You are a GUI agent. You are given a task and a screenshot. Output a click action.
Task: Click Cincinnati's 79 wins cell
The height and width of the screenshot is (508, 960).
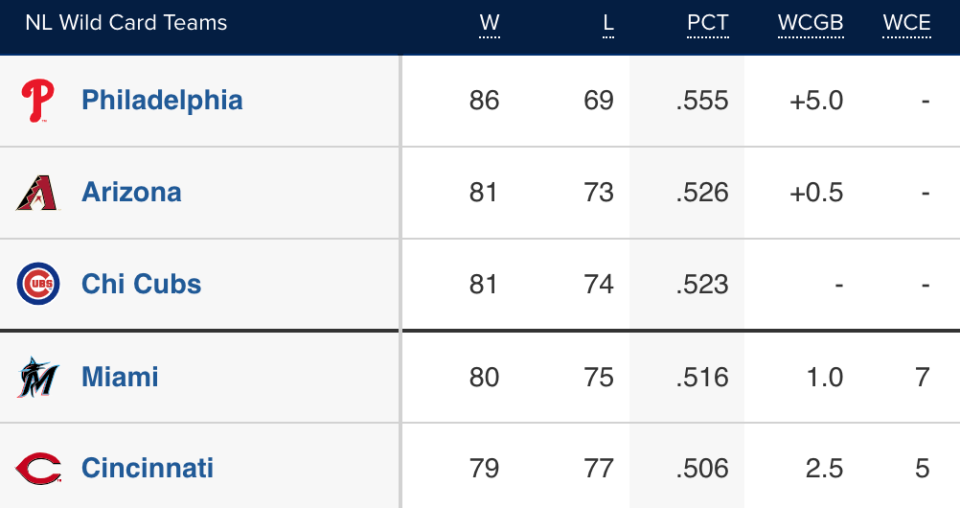[484, 469]
